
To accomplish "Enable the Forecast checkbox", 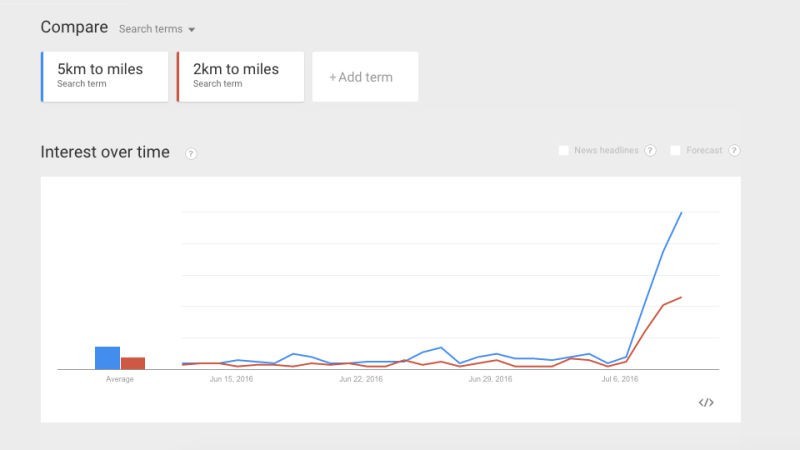I will click(675, 151).
